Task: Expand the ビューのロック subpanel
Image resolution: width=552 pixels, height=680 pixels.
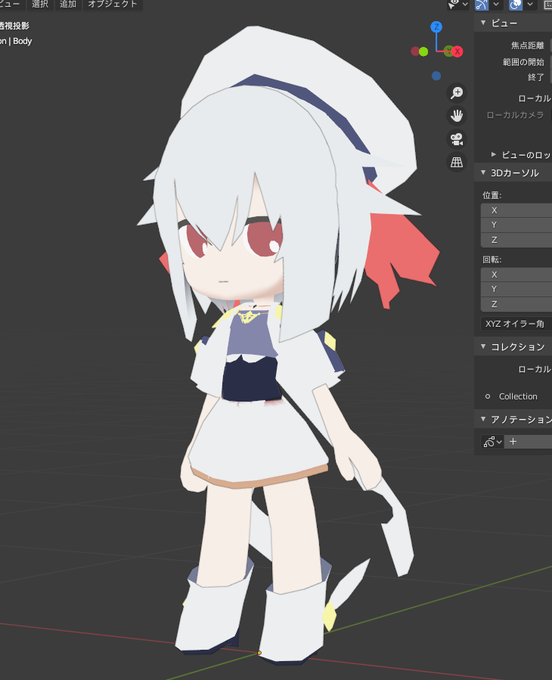Action: [x=493, y=154]
